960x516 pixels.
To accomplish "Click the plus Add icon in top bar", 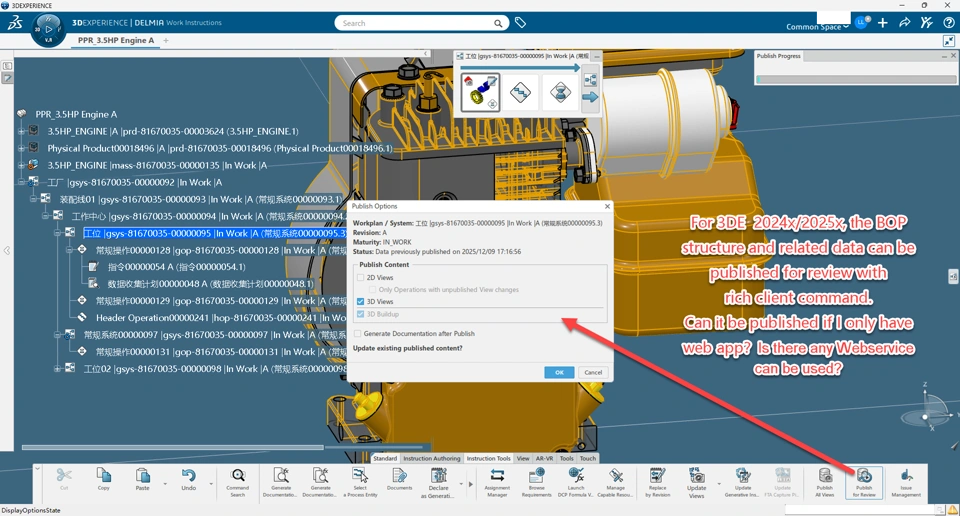I will pyautogui.click(x=883, y=23).
